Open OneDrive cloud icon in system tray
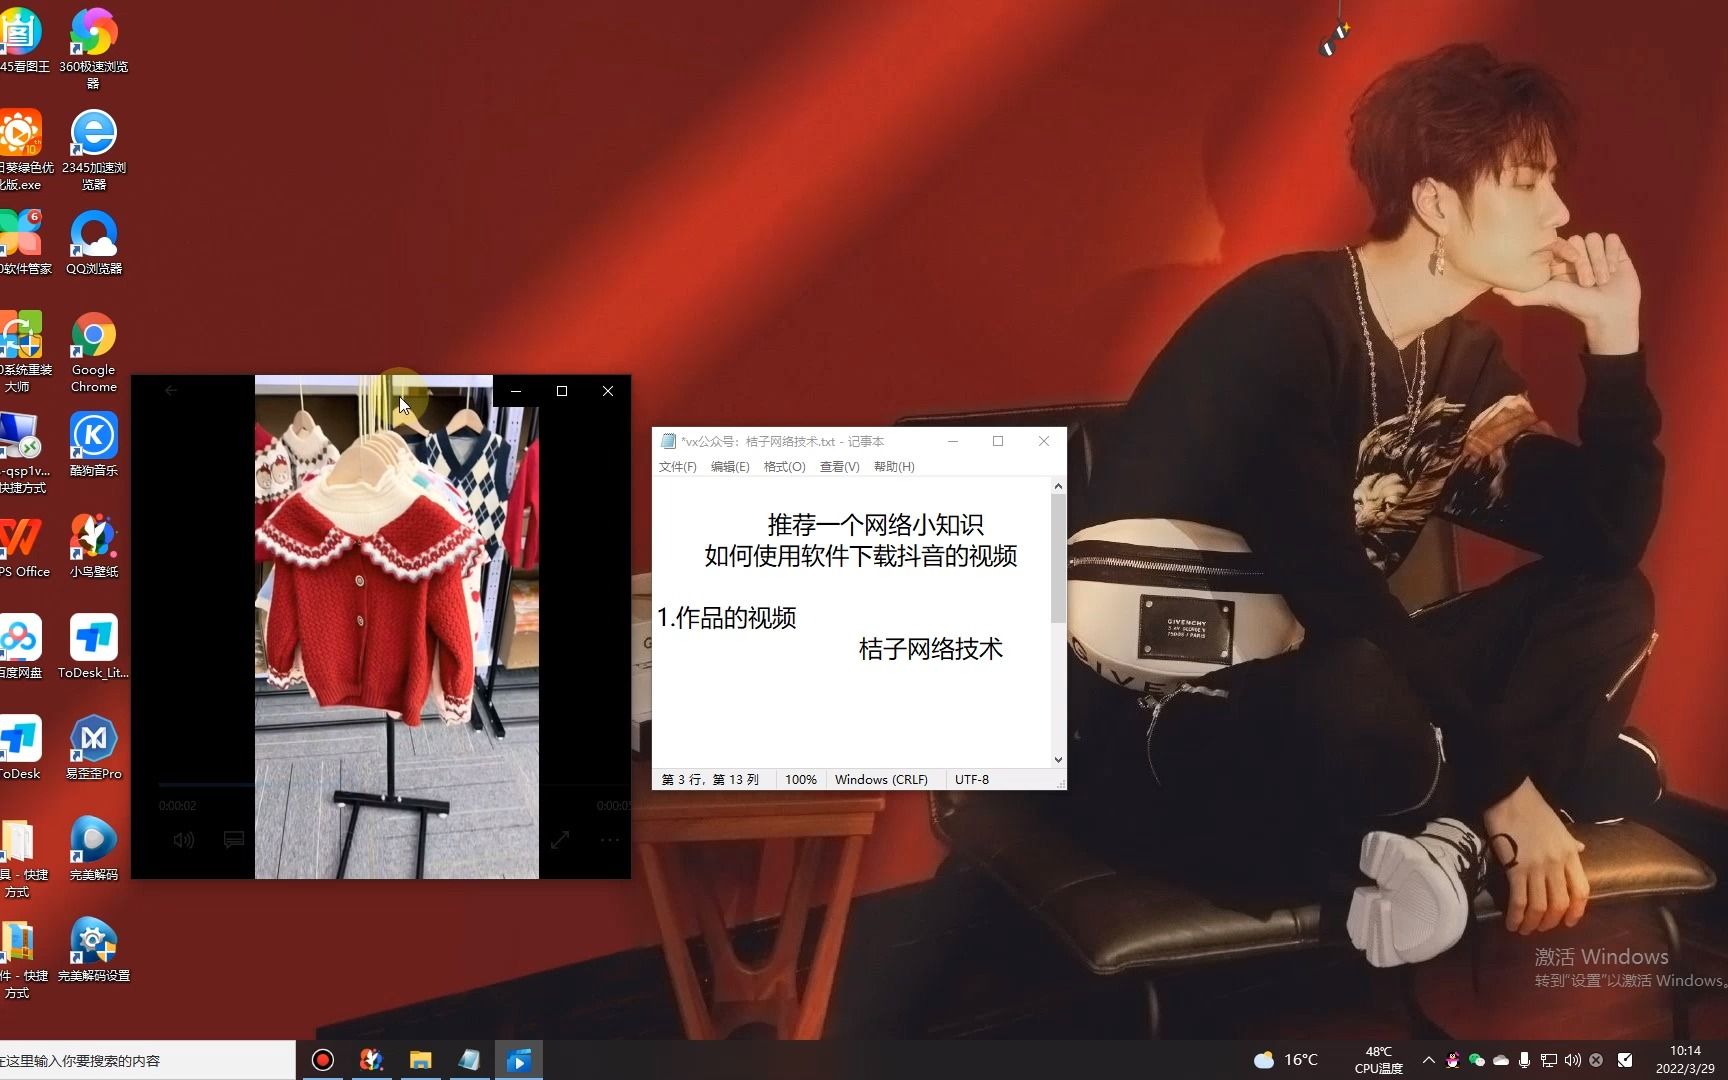 coord(1501,1060)
